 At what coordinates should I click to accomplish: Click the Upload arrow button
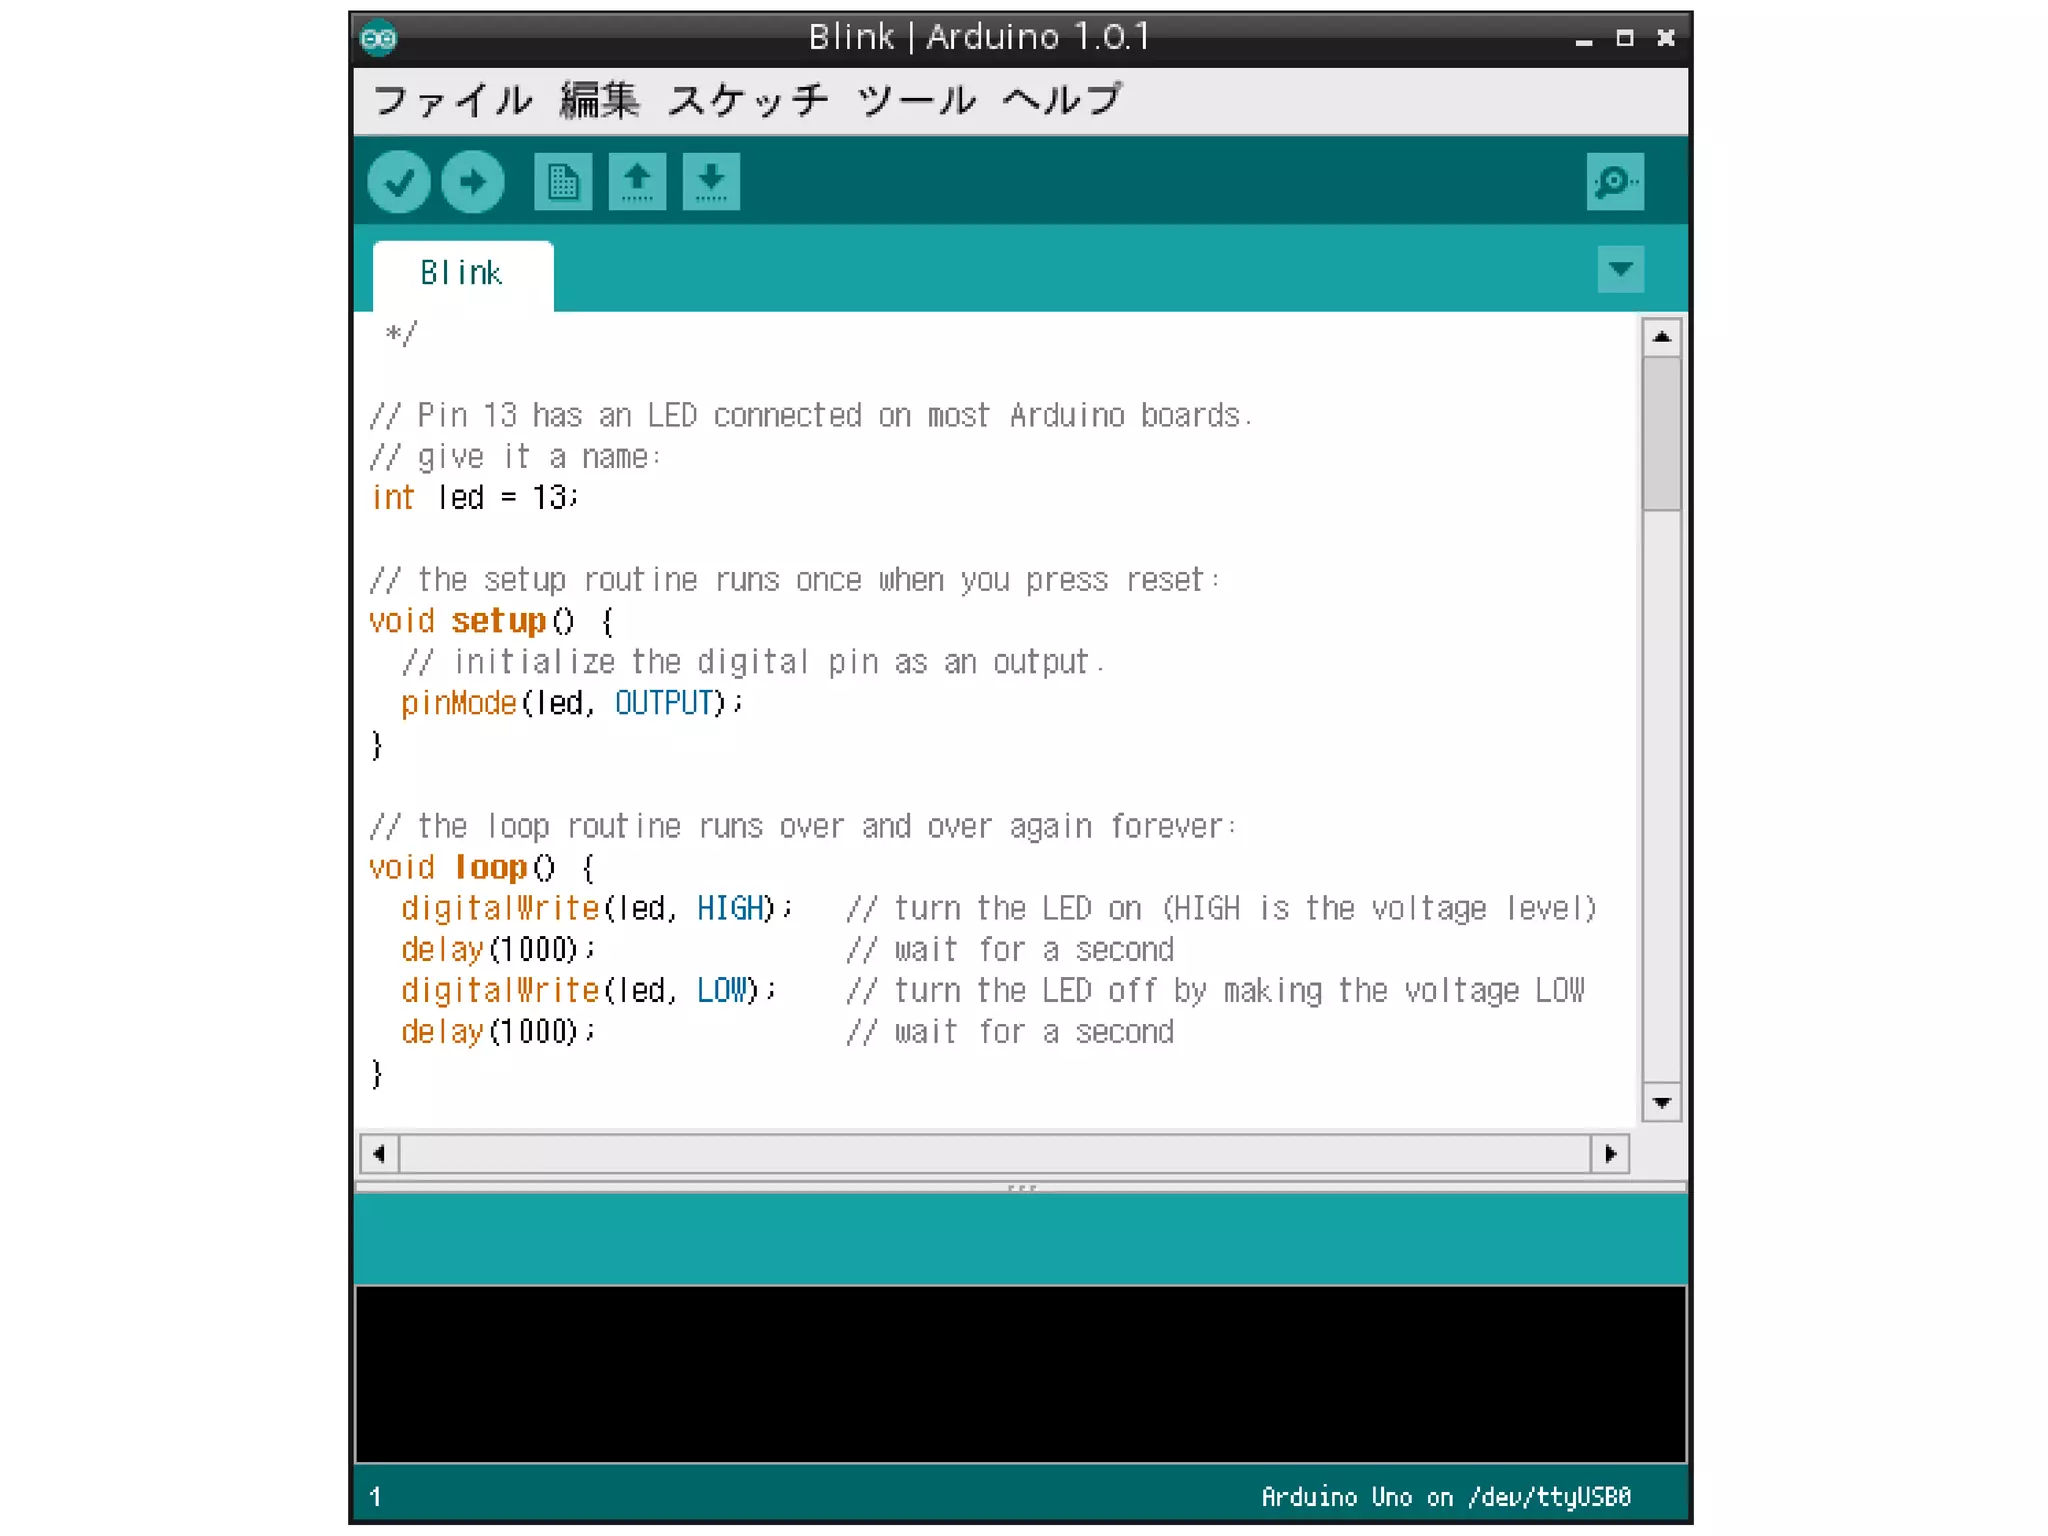coord(473,182)
